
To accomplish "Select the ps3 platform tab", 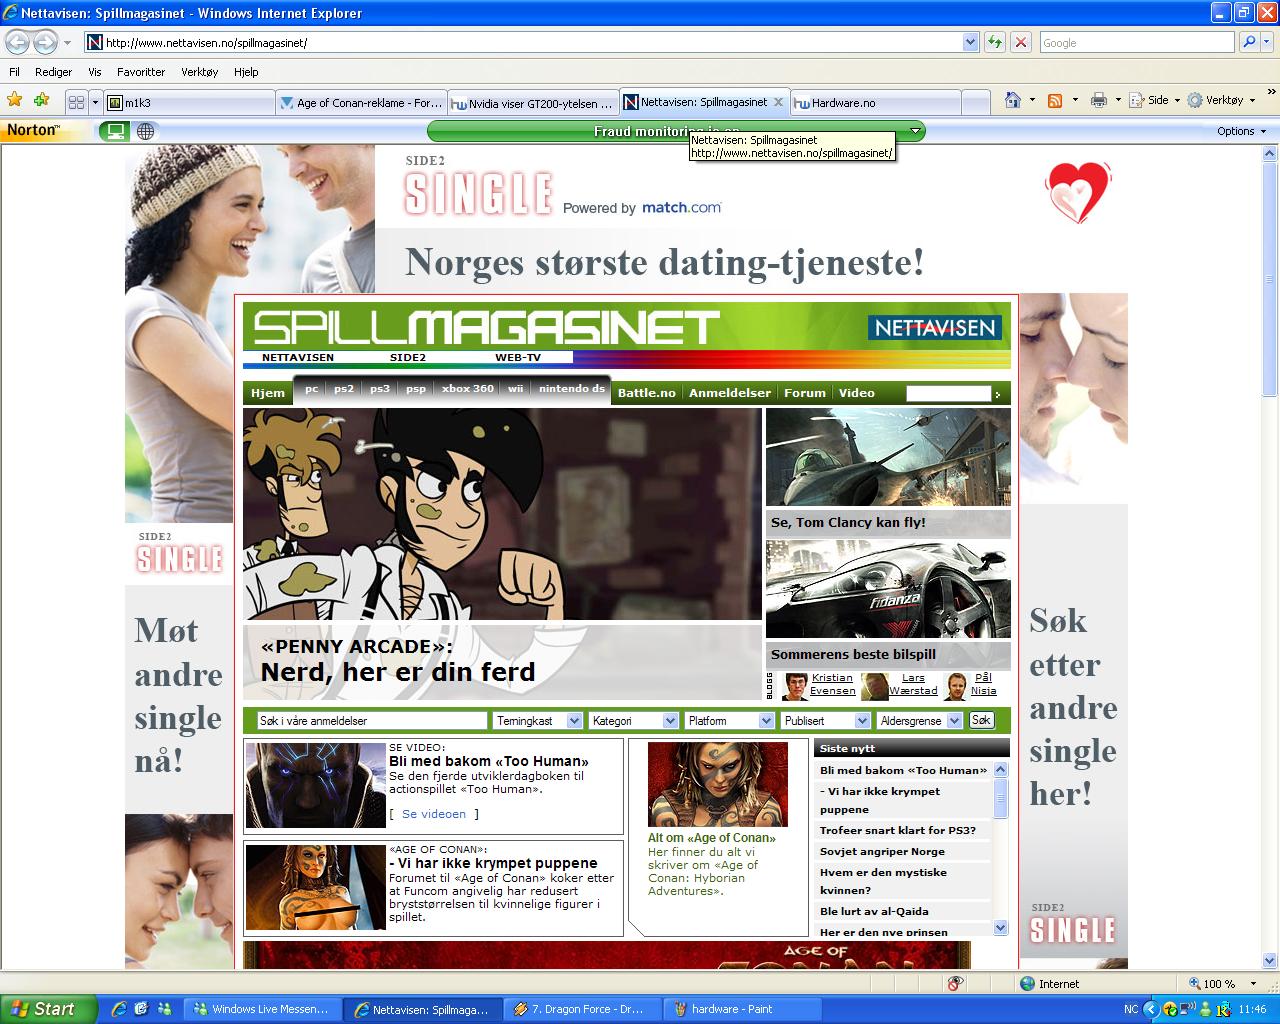I will (380, 389).
